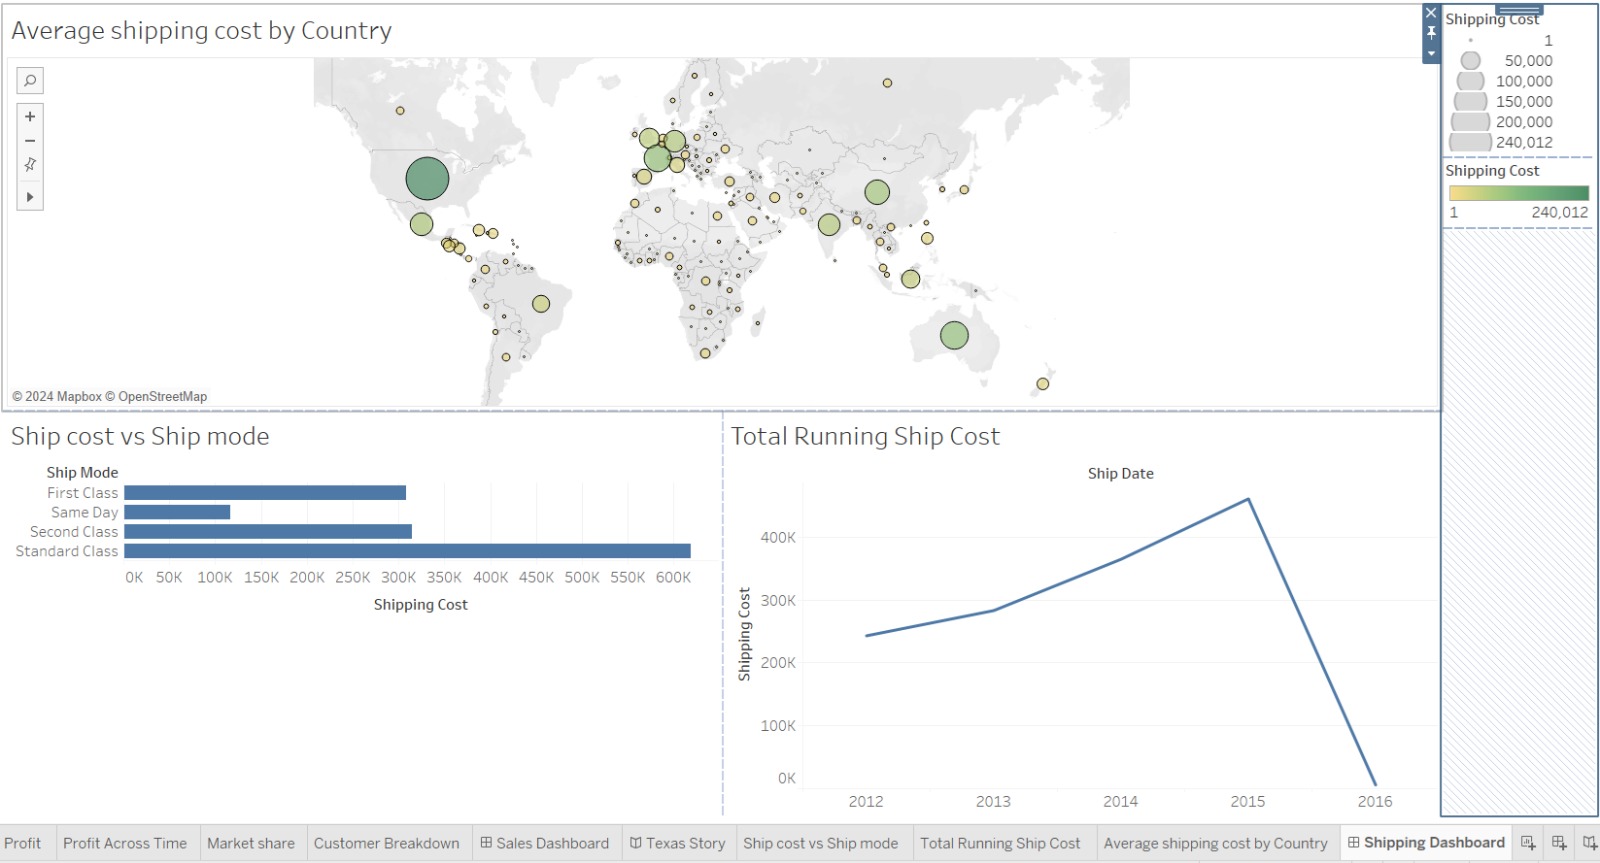Click the New Zealand map bubble
Viewport: 1600px width, 863px height.
point(1043,384)
